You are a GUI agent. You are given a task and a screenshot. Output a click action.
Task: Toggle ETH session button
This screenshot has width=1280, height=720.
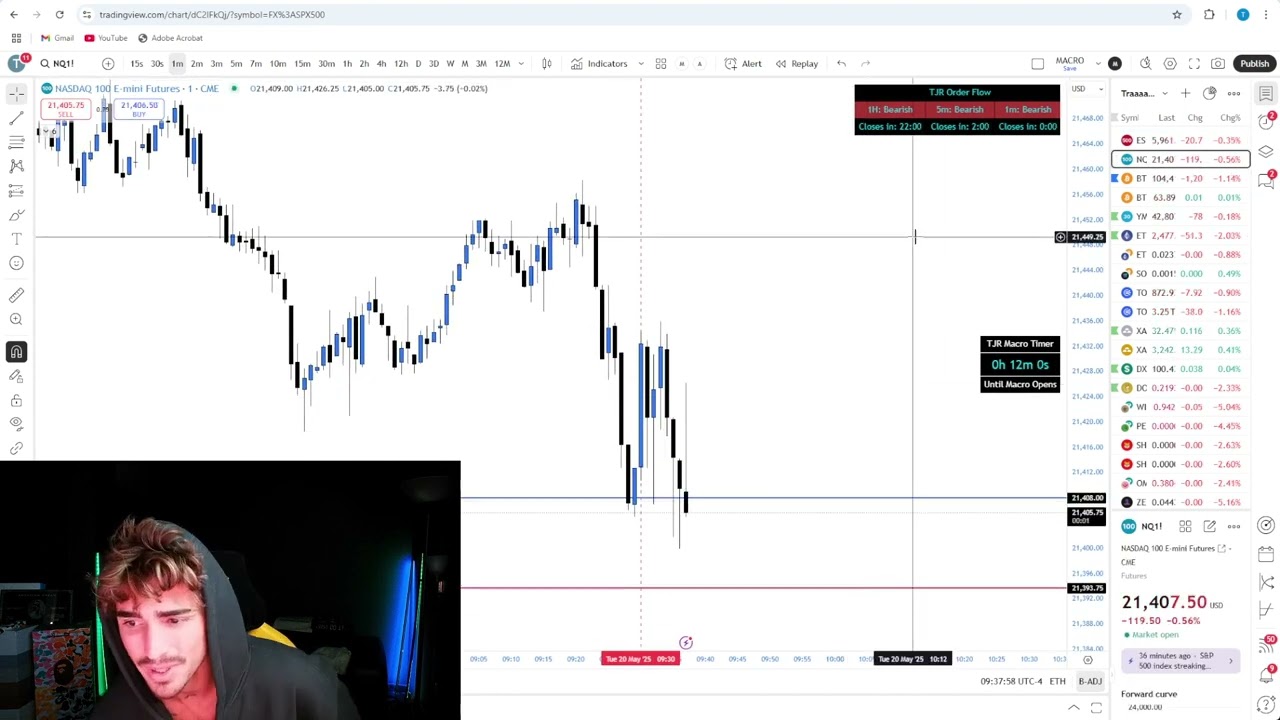click(x=1057, y=681)
